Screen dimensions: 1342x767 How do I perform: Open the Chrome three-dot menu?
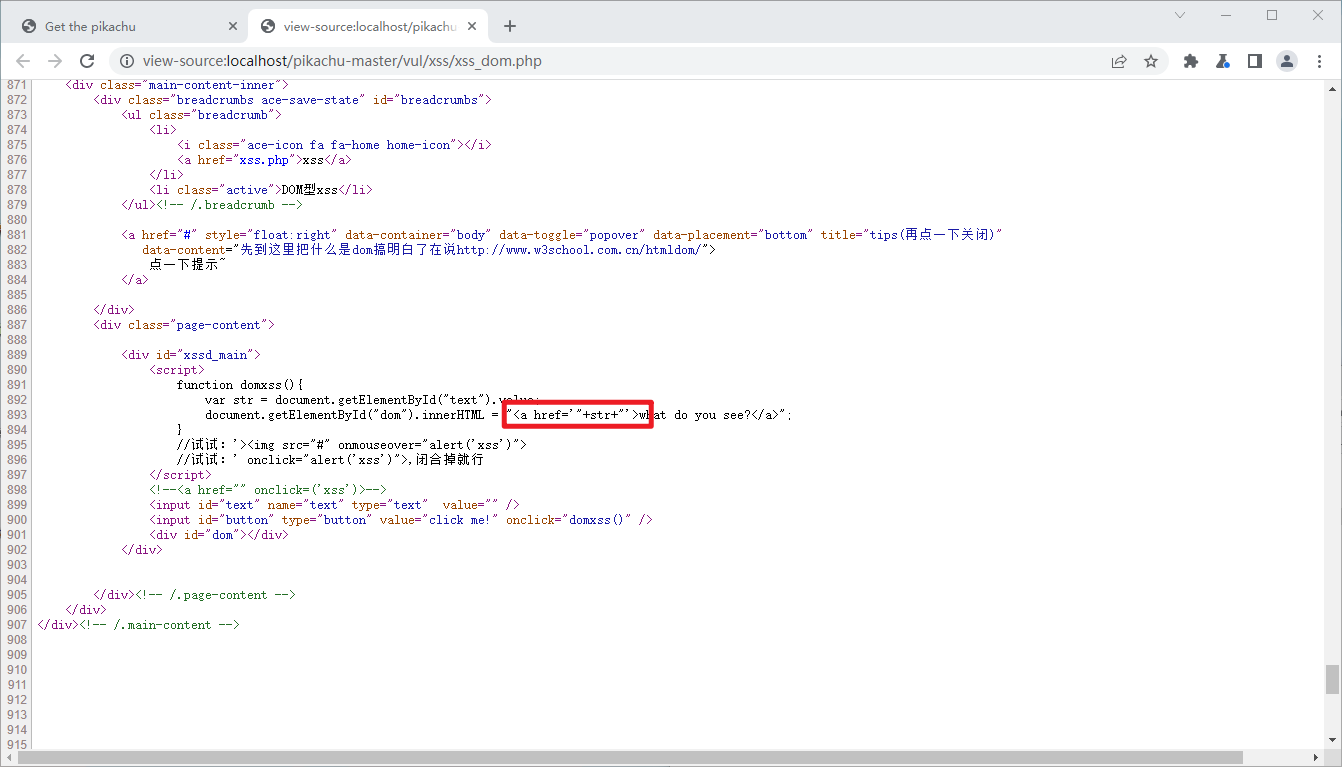click(x=1319, y=61)
